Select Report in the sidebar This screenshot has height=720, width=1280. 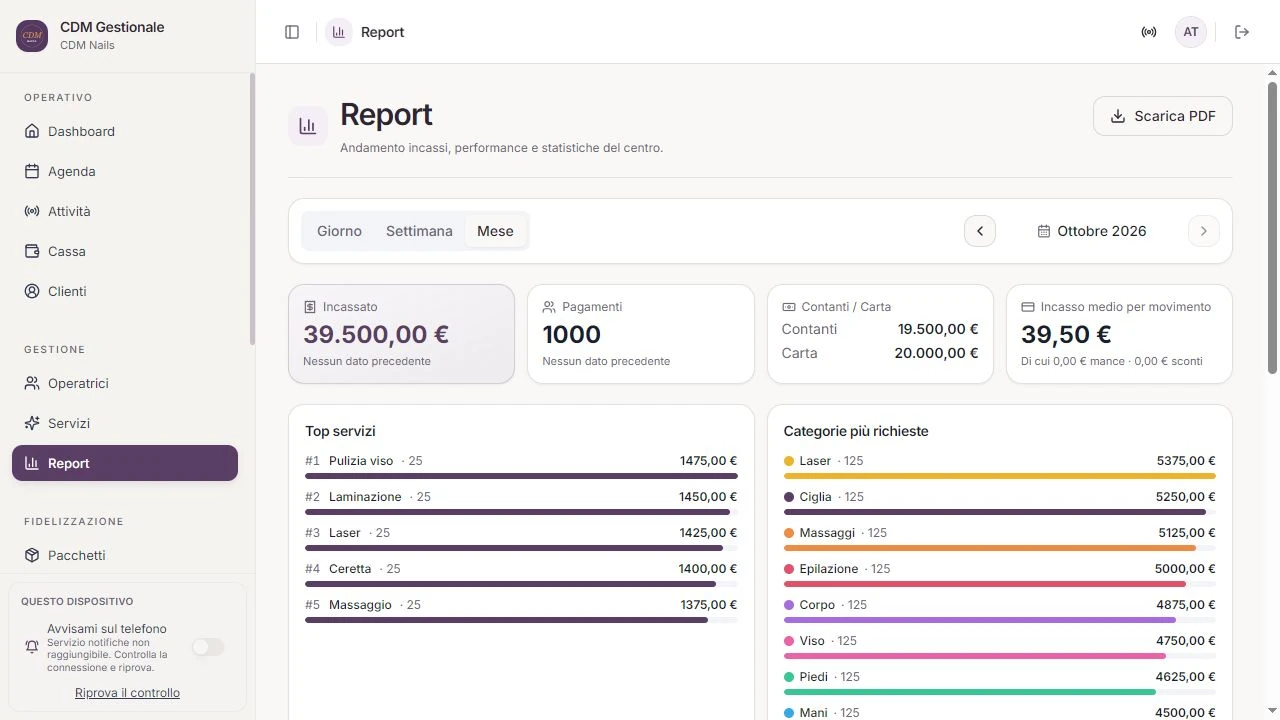tap(125, 463)
